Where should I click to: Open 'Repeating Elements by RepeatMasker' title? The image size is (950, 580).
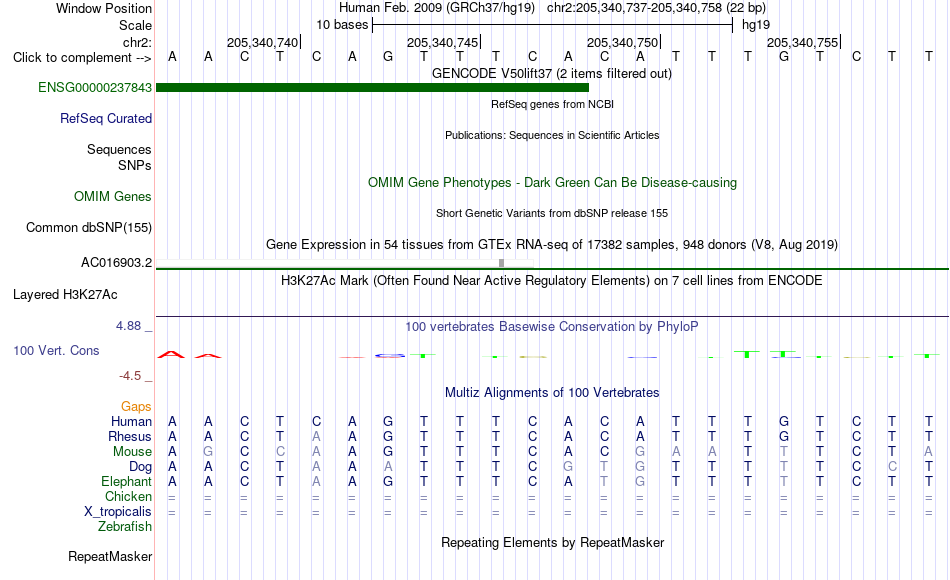coord(552,542)
